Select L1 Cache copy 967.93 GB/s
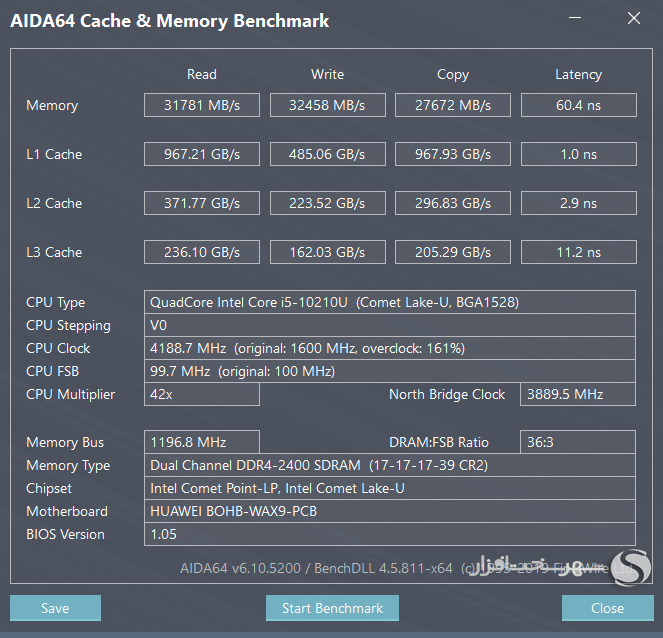 453,154
